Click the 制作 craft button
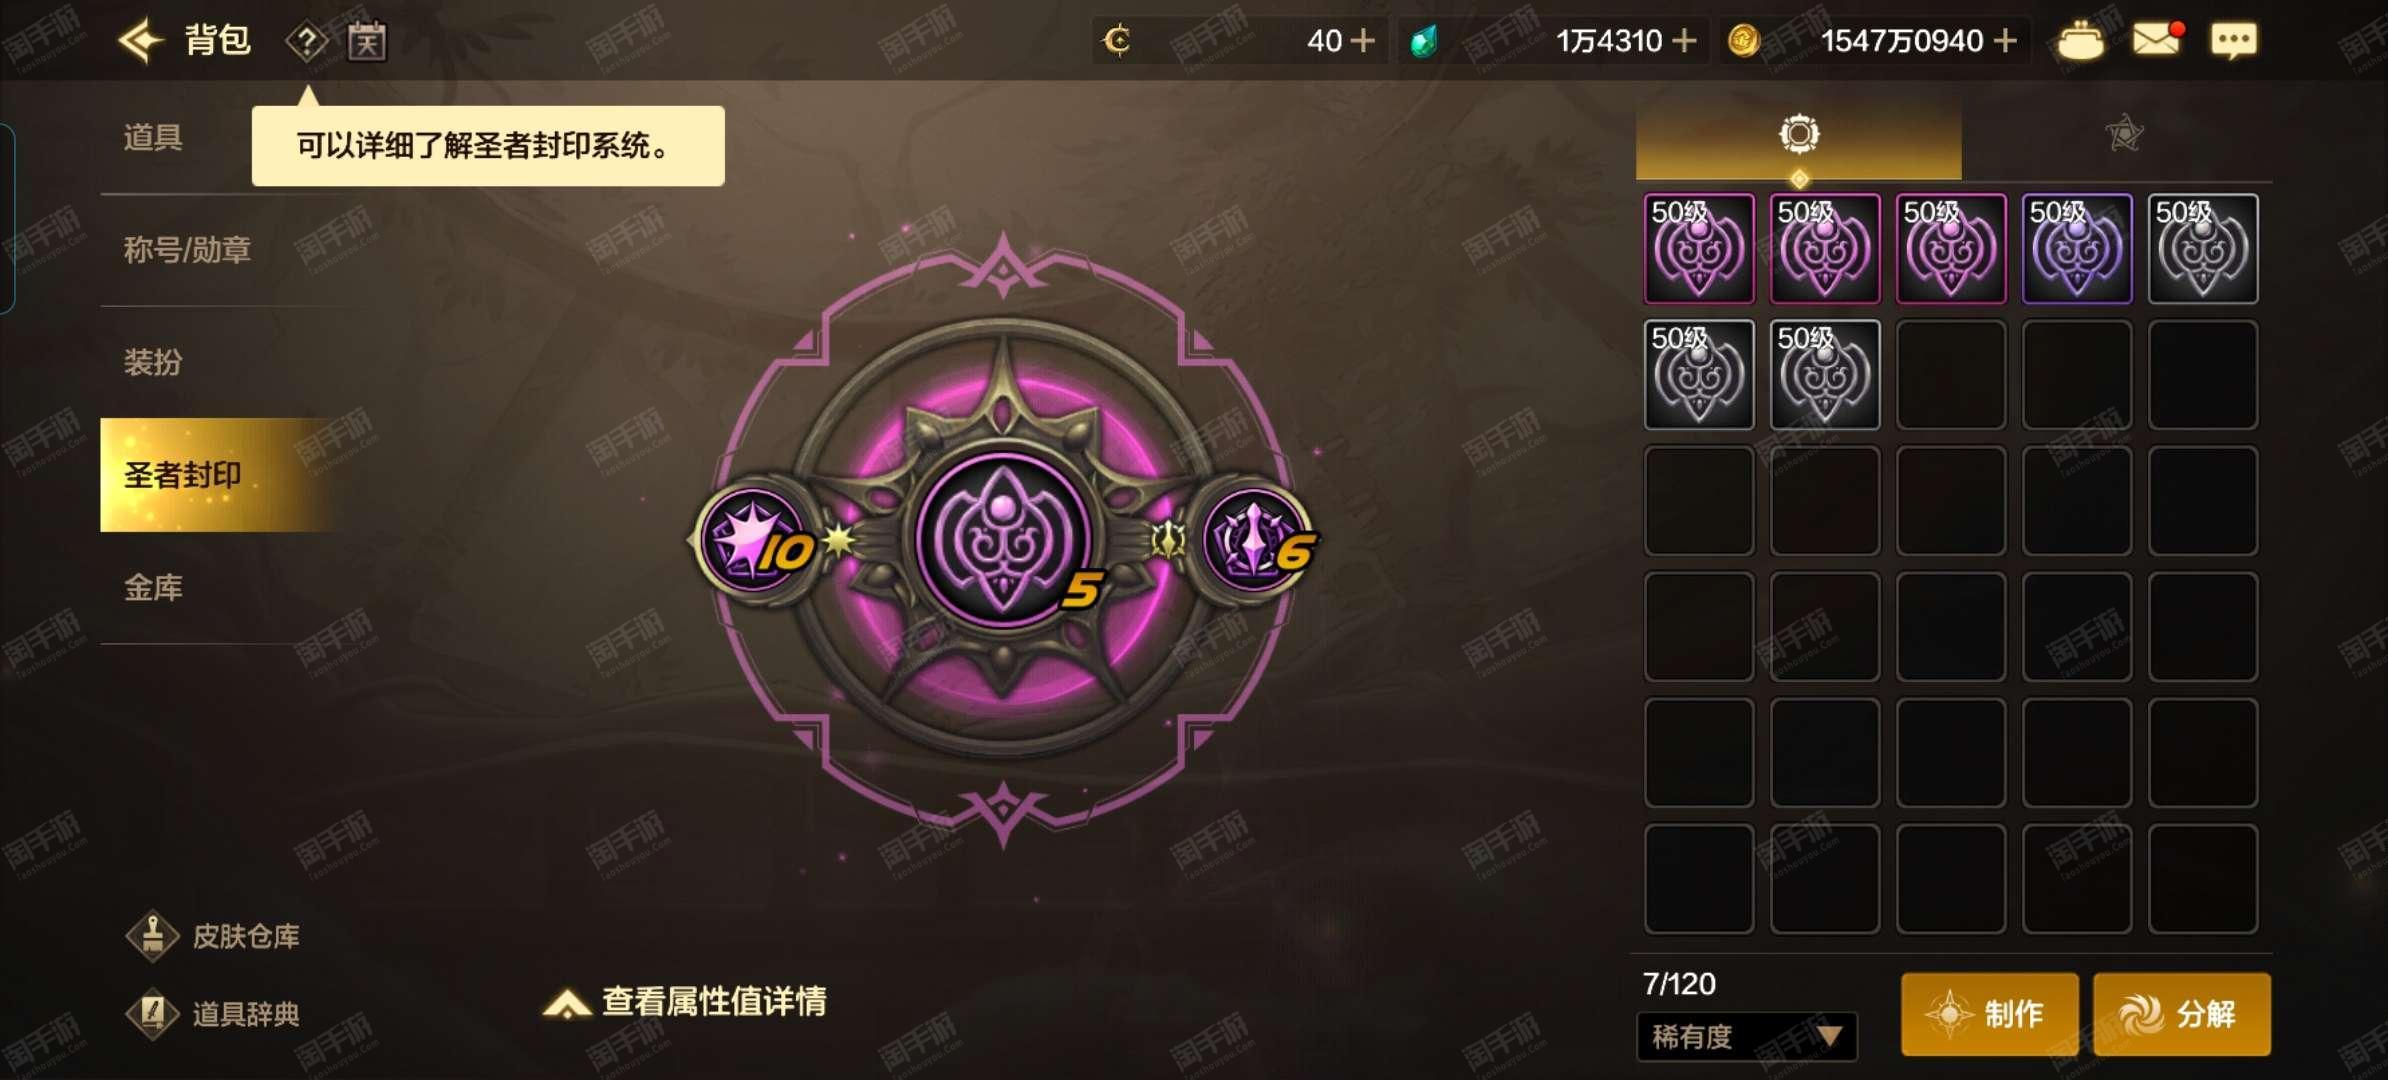The height and width of the screenshot is (1080, 2388). (1989, 1014)
